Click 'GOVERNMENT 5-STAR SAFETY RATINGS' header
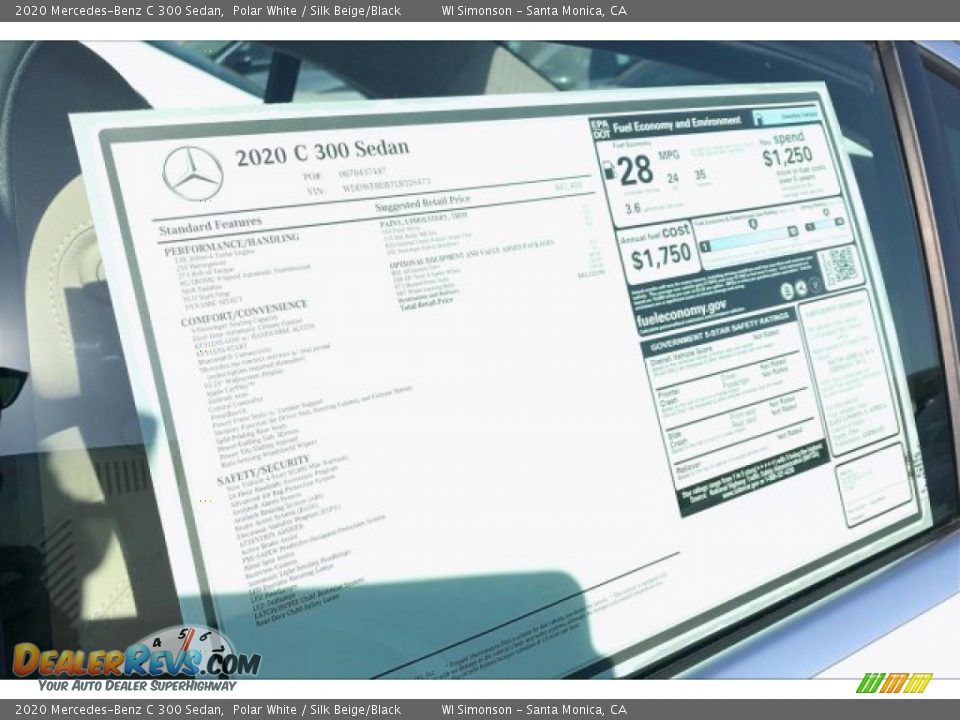The image size is (960, 720). [x=719, y=333]
